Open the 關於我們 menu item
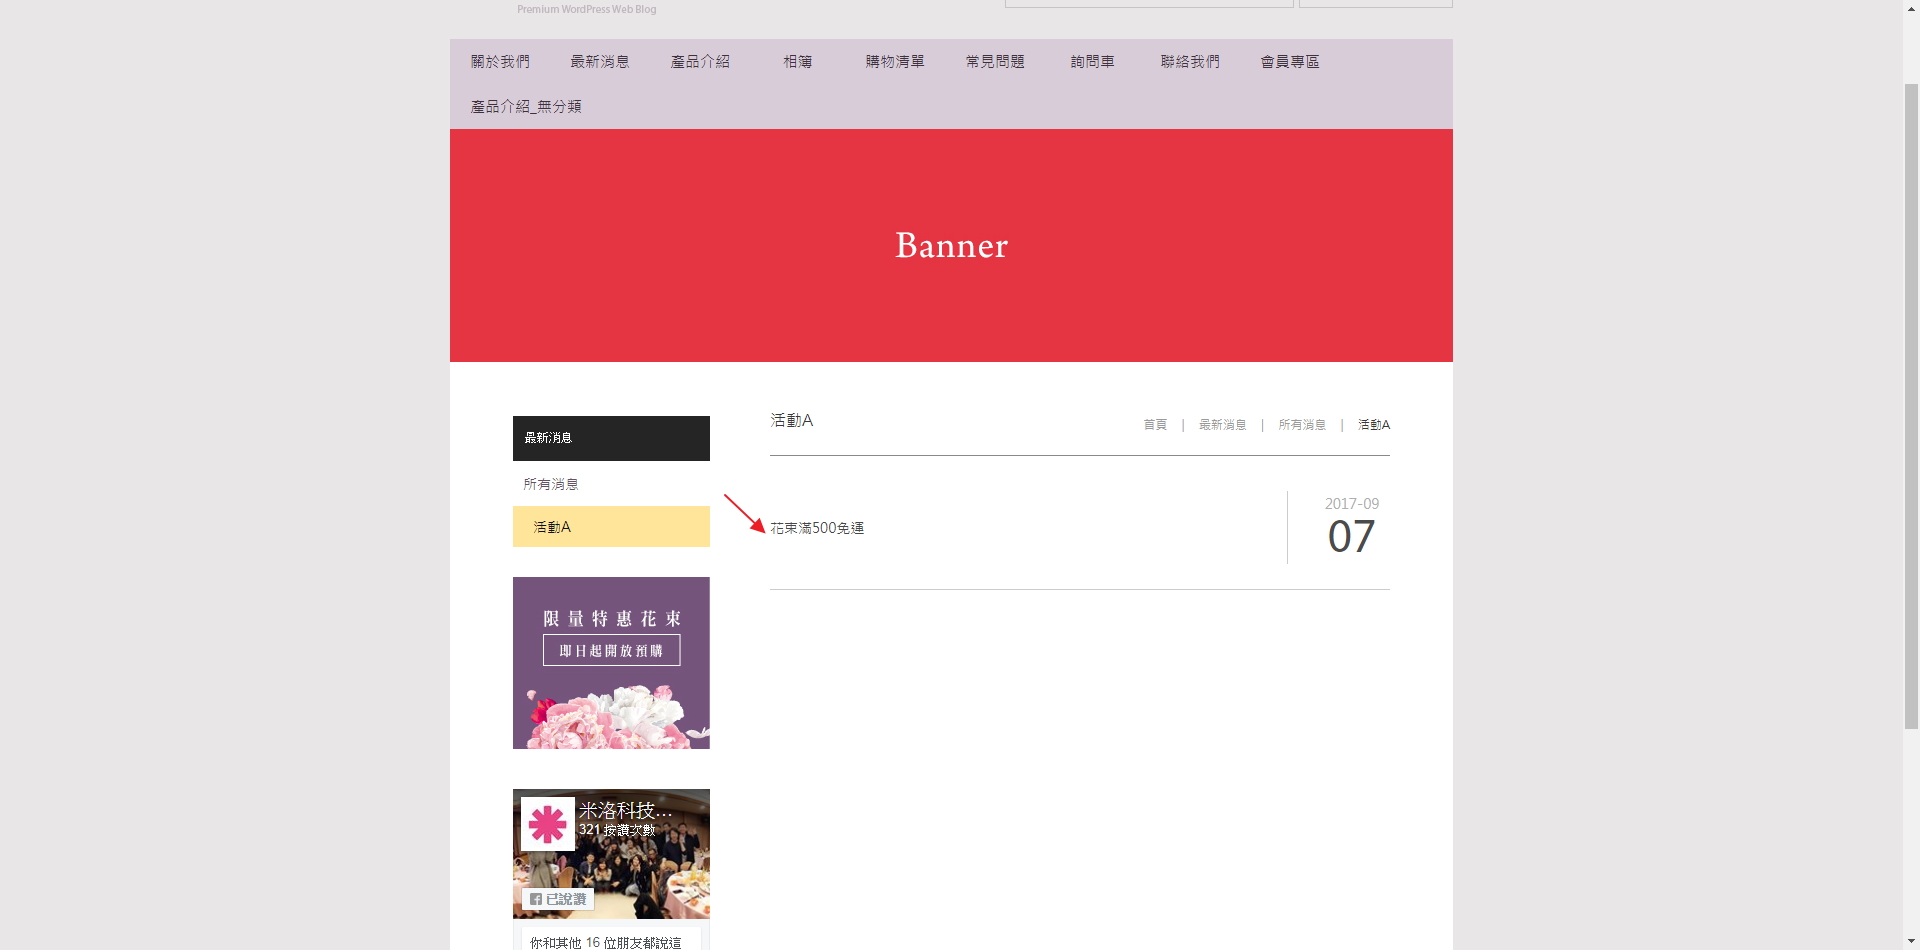The width and height of the screenshot is (1920, 950). pos(500,62)
